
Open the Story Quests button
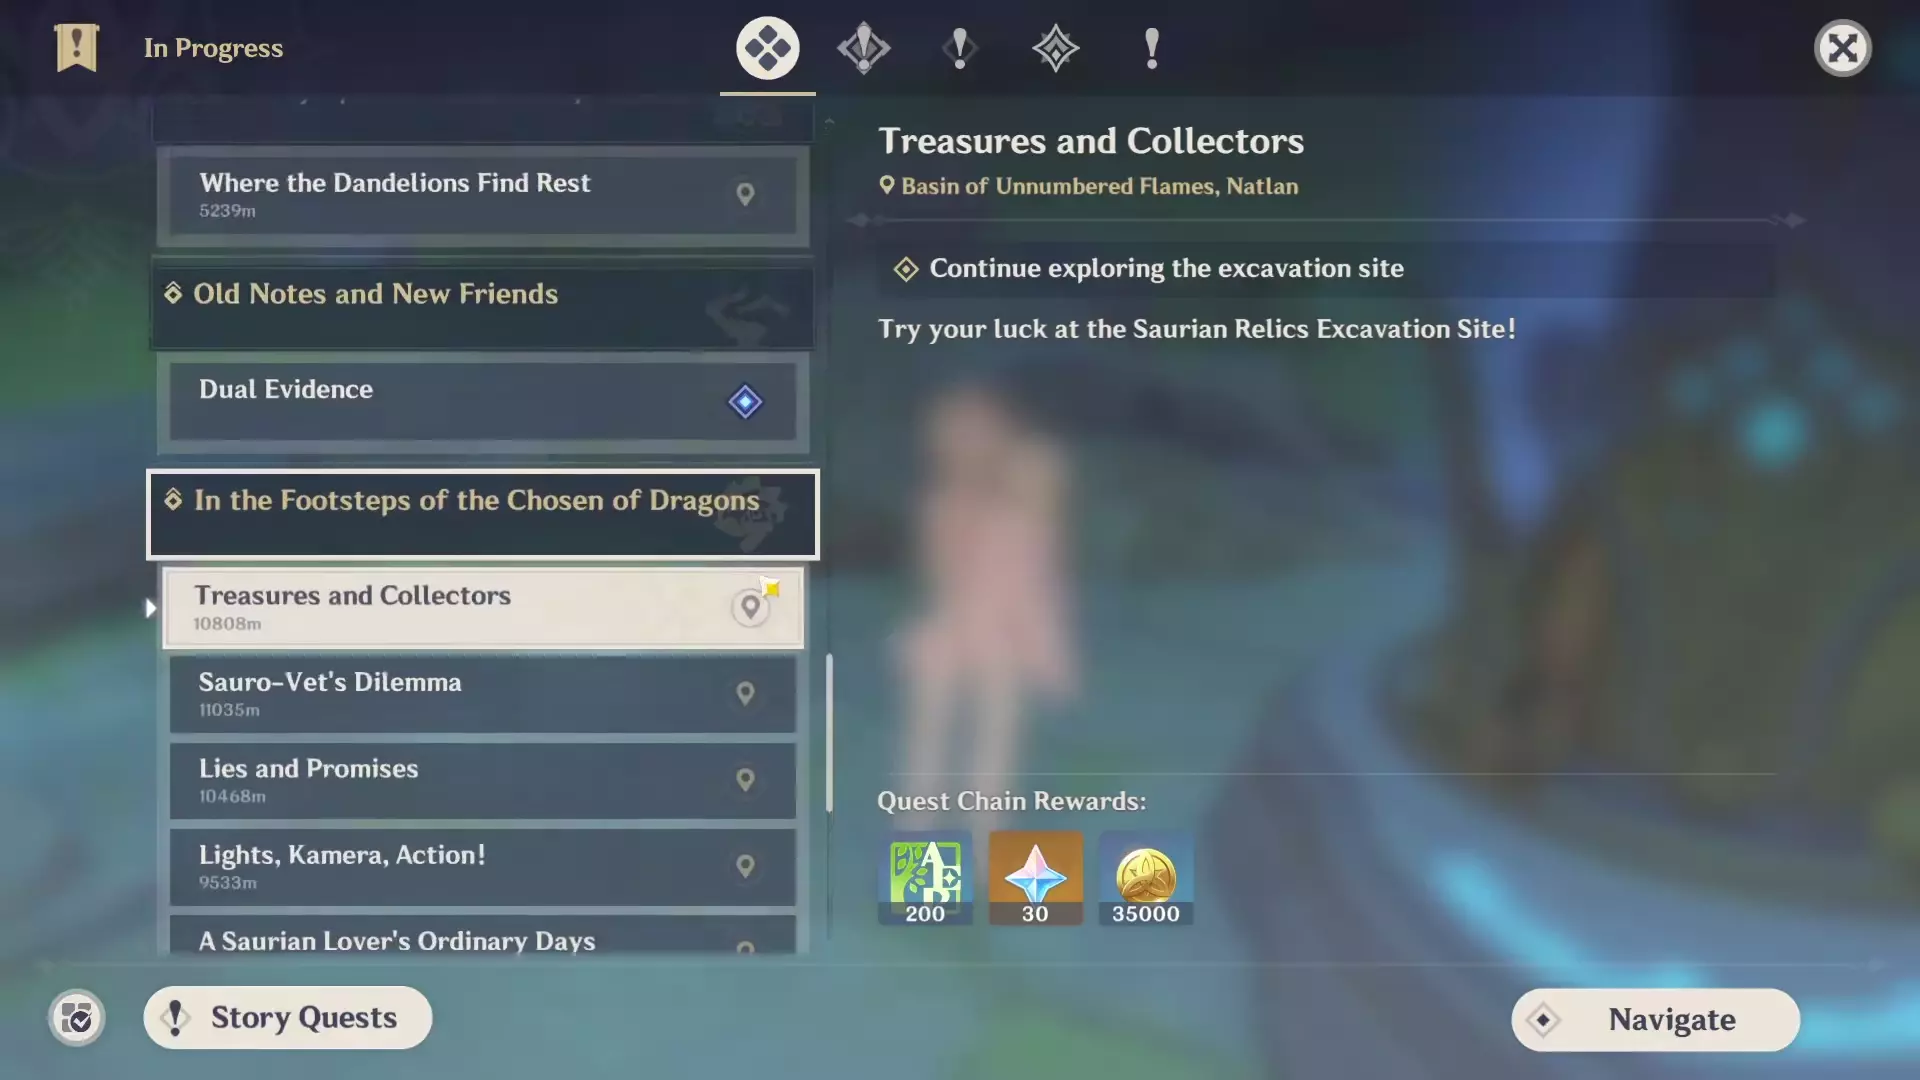point(288,1018)
